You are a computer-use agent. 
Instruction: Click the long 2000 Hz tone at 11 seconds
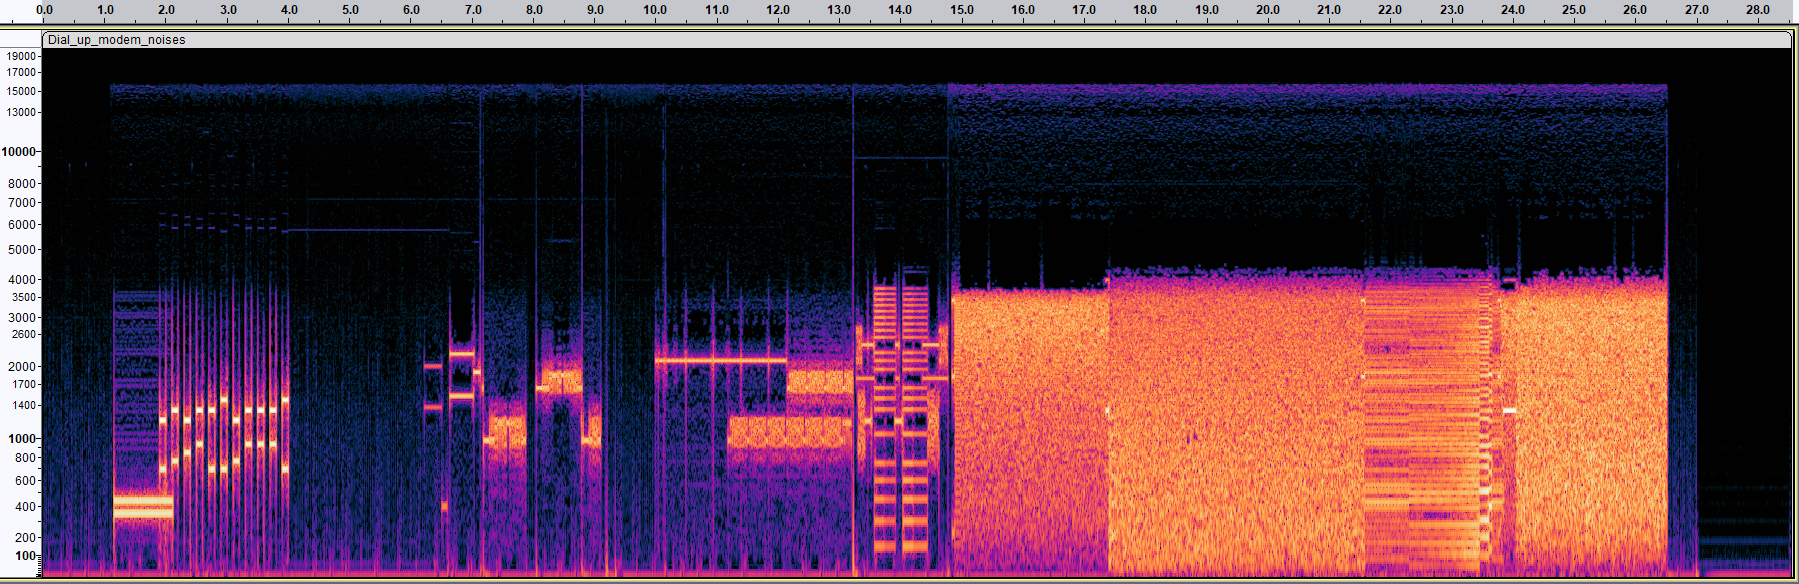tap(720, 360)
